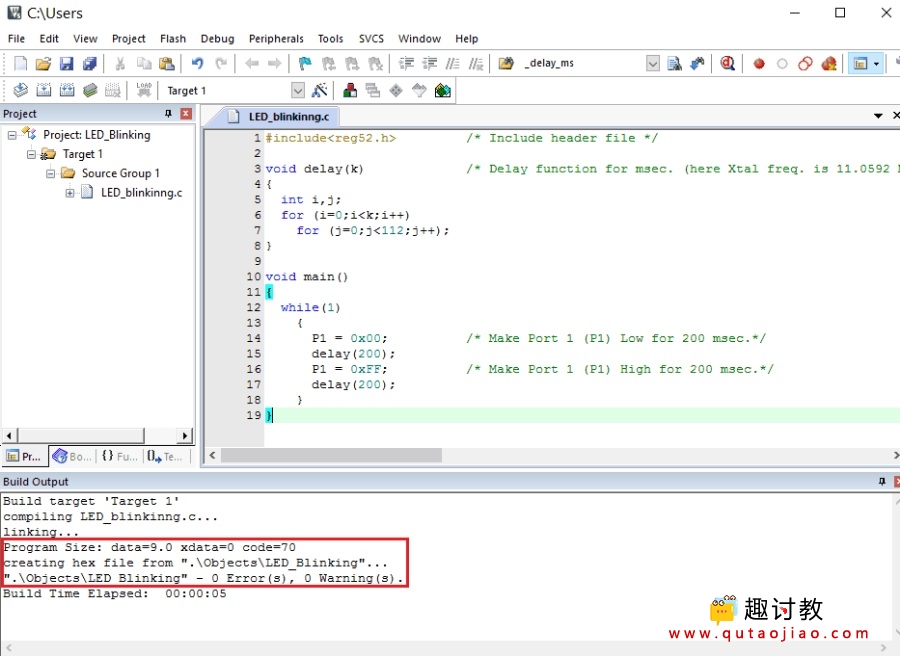Click the Find icon beside the search box

point(674,63)
